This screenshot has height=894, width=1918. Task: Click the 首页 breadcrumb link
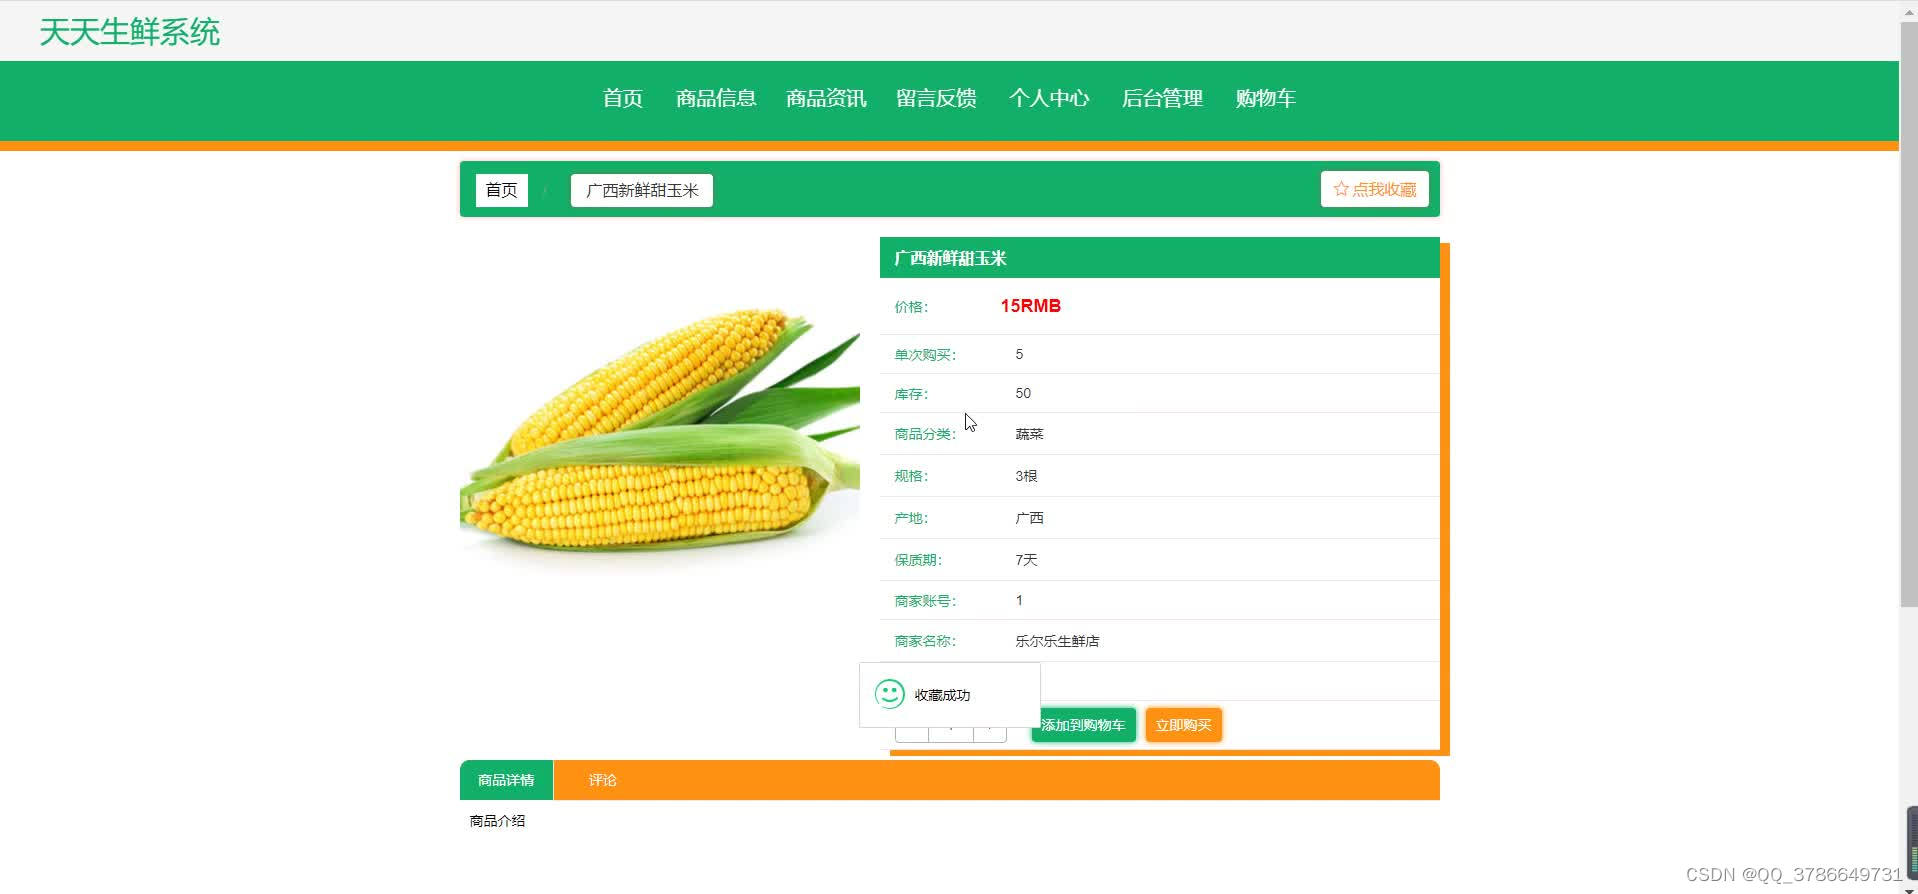(x=502, y=190)
